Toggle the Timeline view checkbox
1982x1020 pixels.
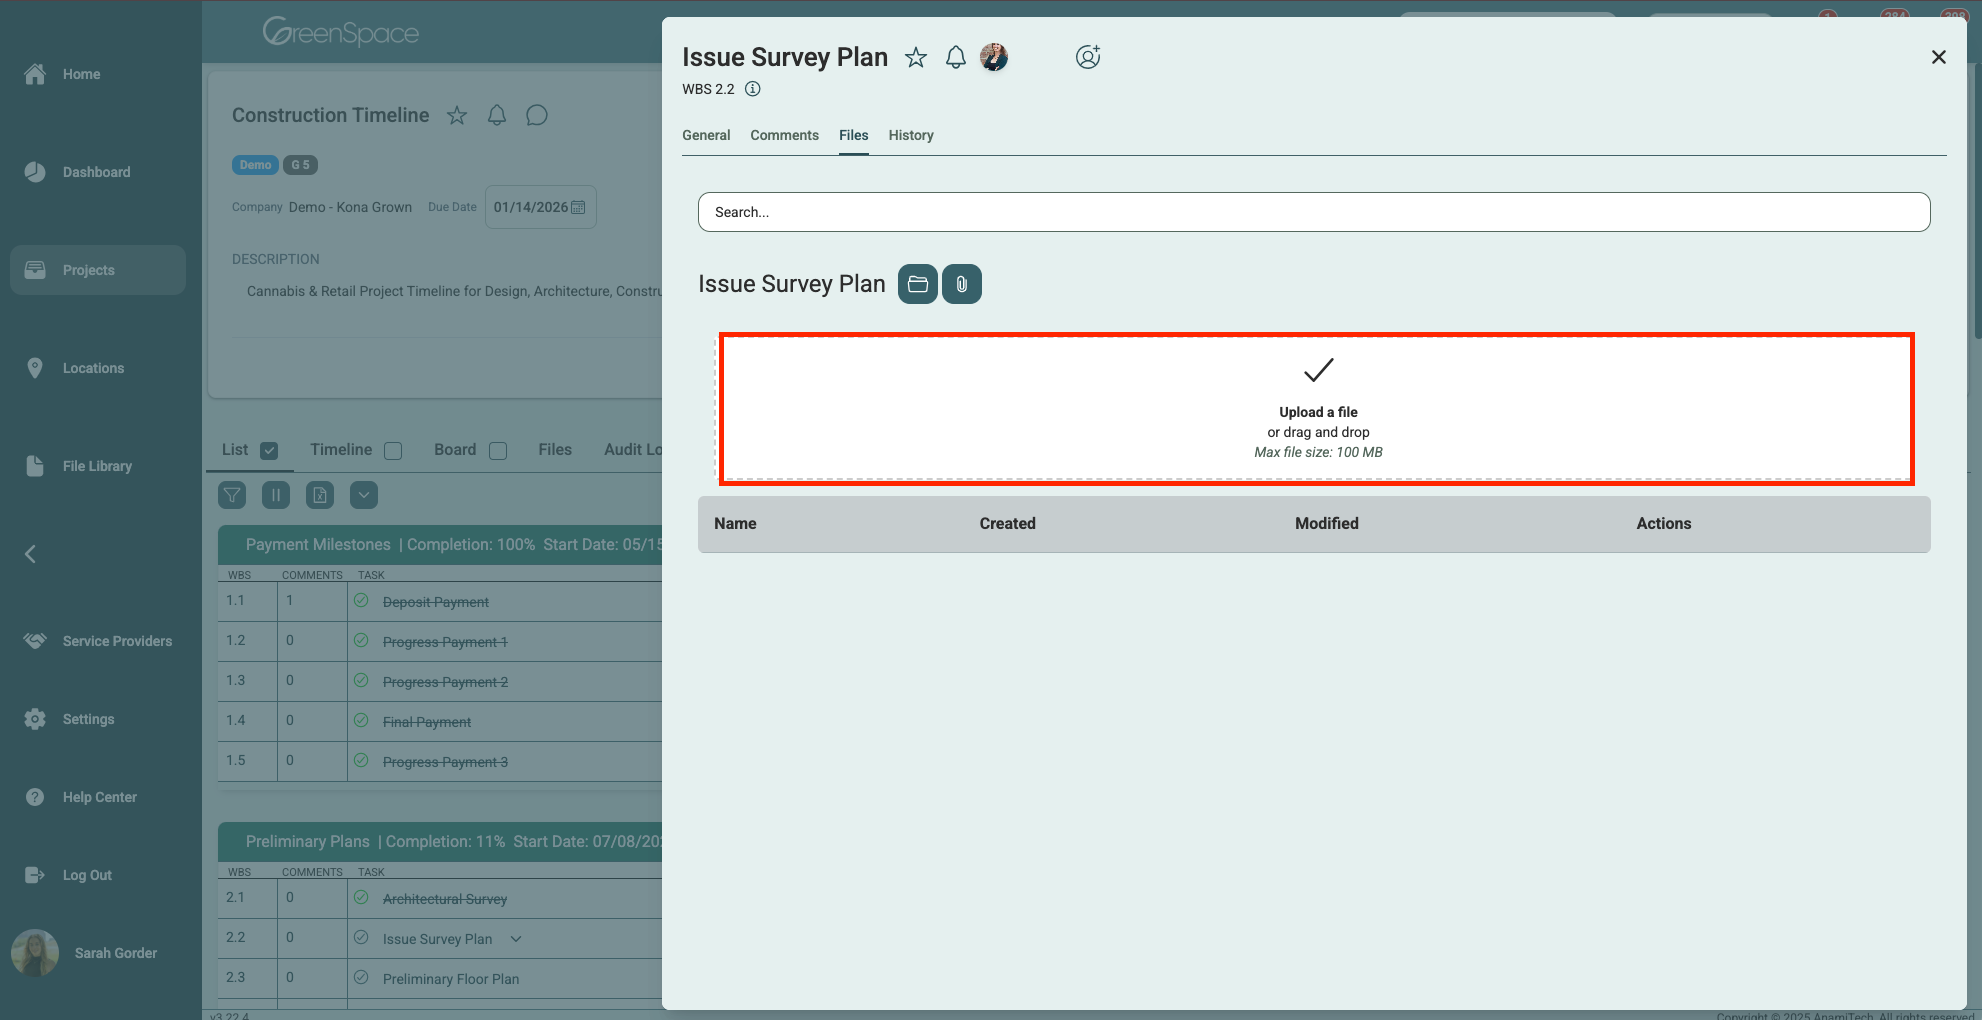393,451
